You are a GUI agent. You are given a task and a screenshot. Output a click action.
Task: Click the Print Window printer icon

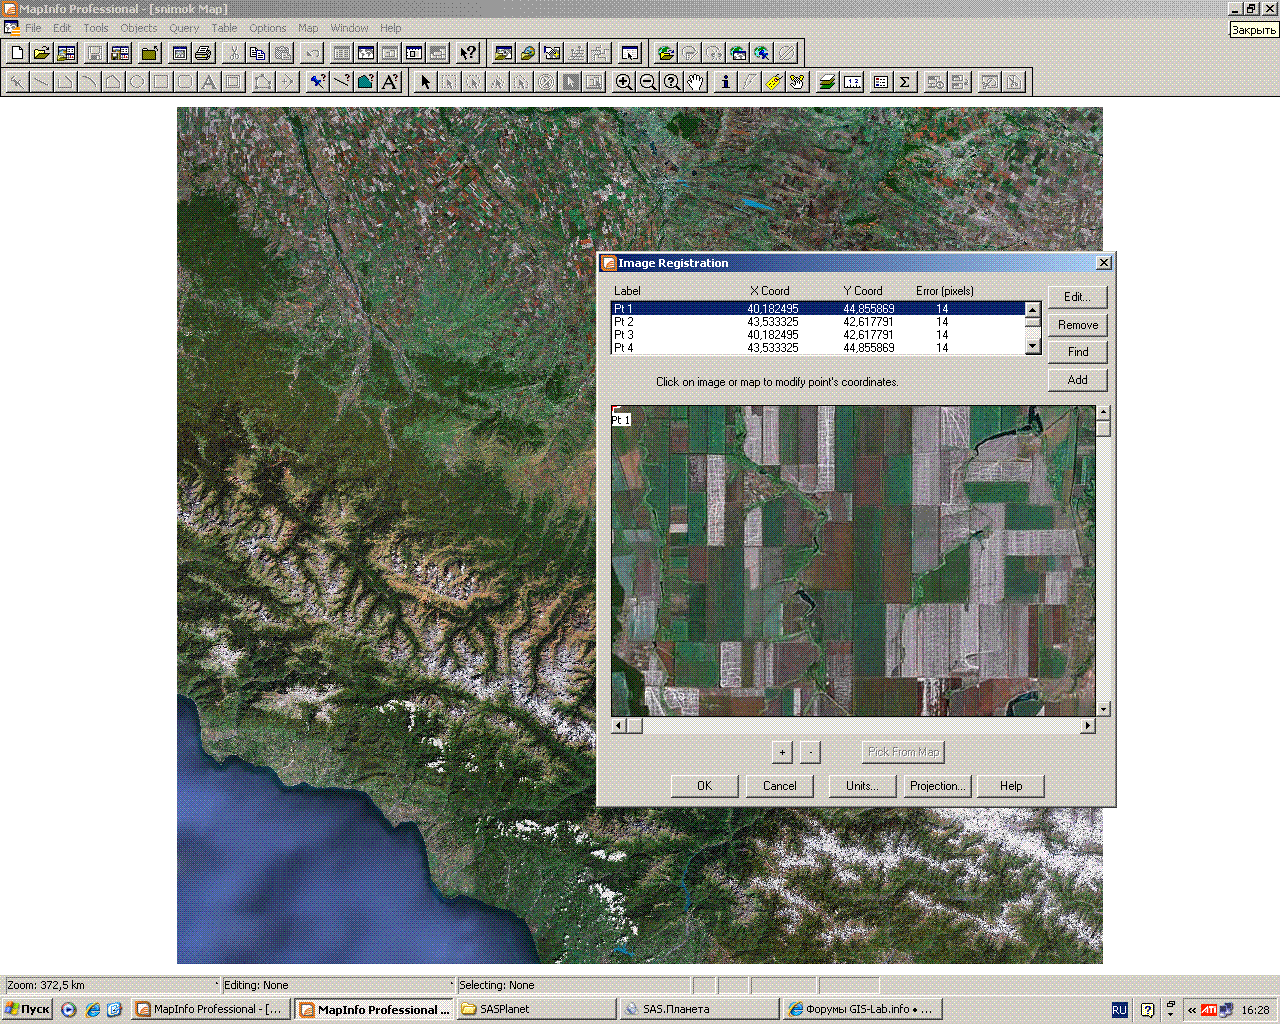click(203, 53)
